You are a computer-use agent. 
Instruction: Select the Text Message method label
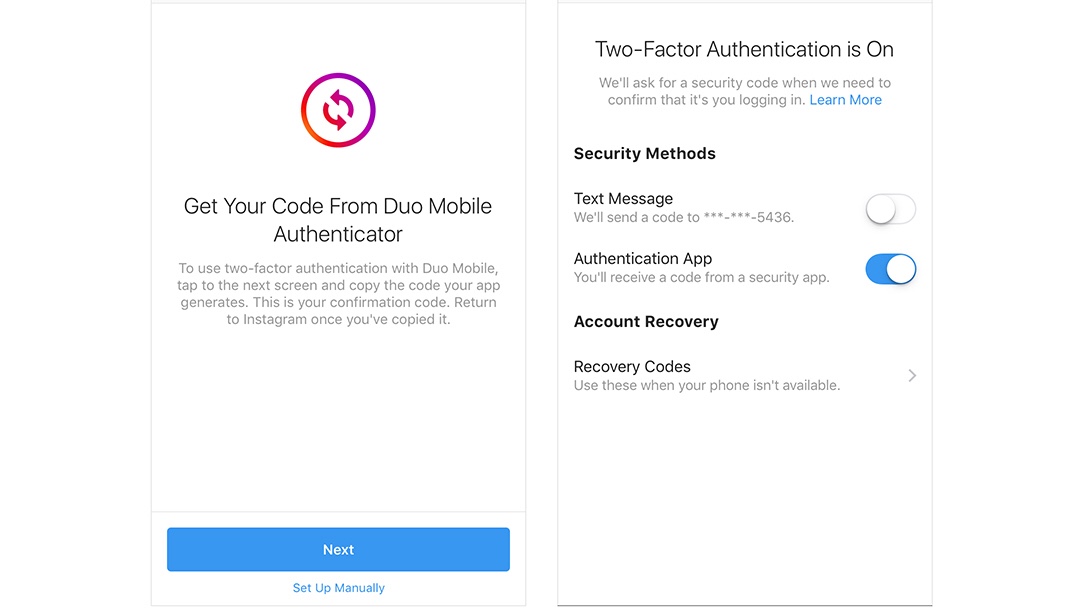pos(623,198)
